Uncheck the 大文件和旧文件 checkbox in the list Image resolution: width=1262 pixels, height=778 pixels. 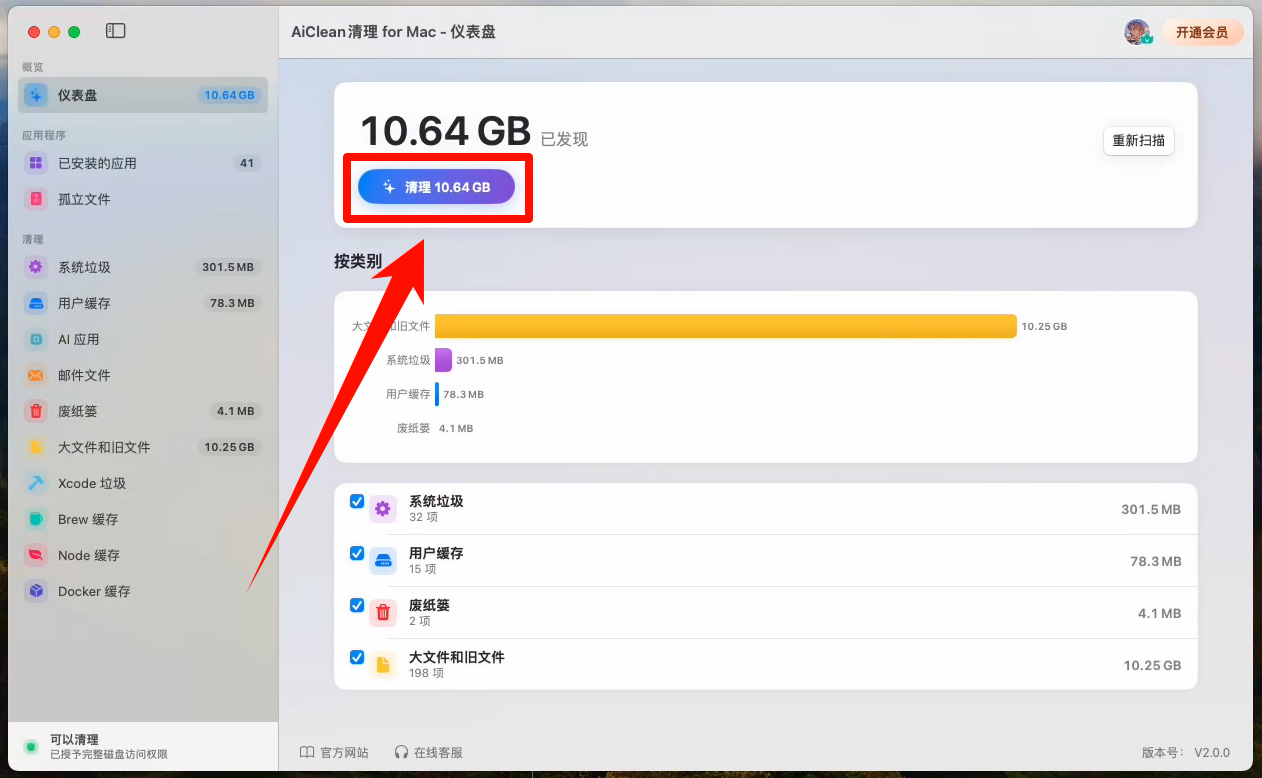click(x=357, y=657)
